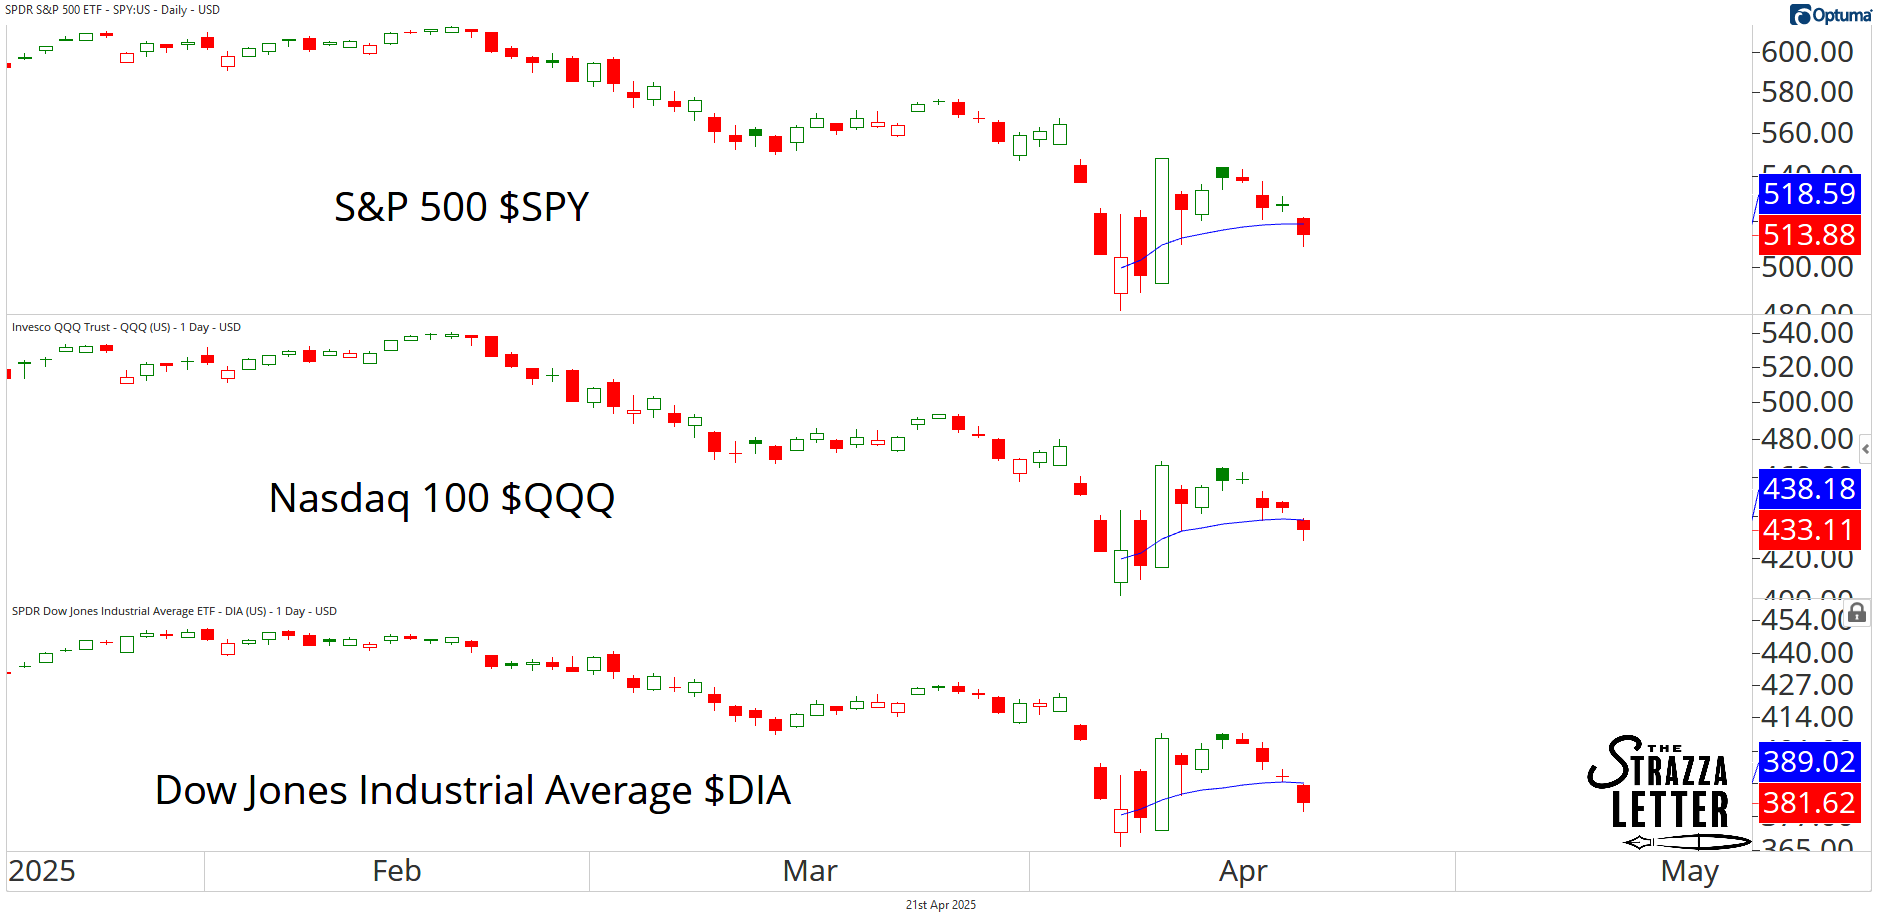1878x924 pixels.
Task: Select the SPY red 513.88 price tag
Action: click(1808, 235)
